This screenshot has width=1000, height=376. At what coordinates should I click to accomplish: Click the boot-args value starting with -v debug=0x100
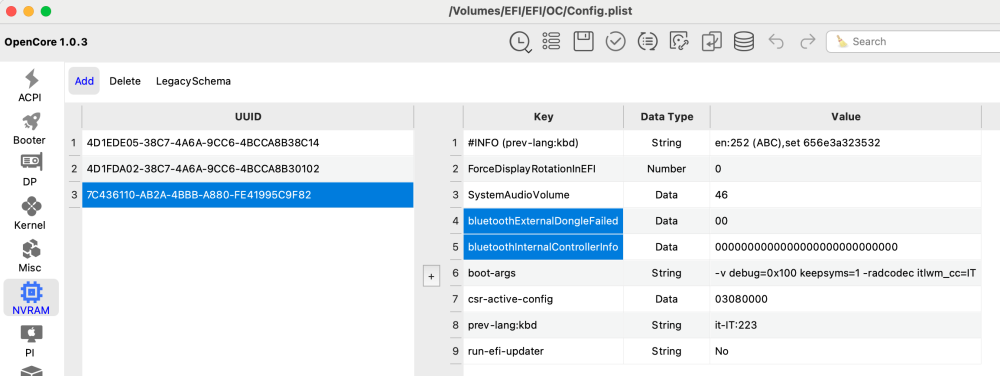(846, 273)
